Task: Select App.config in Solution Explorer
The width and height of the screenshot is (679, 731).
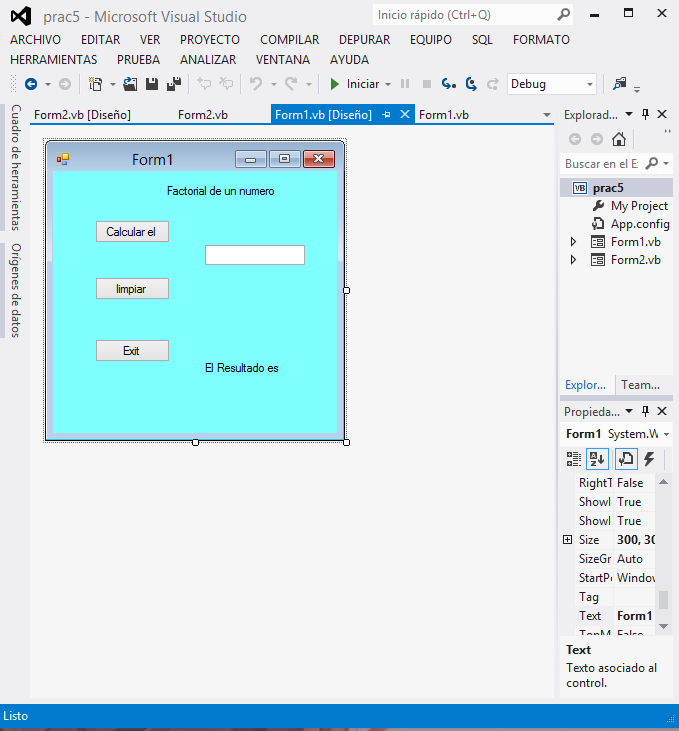Action: pyautogui.click(x=640, y=224)
